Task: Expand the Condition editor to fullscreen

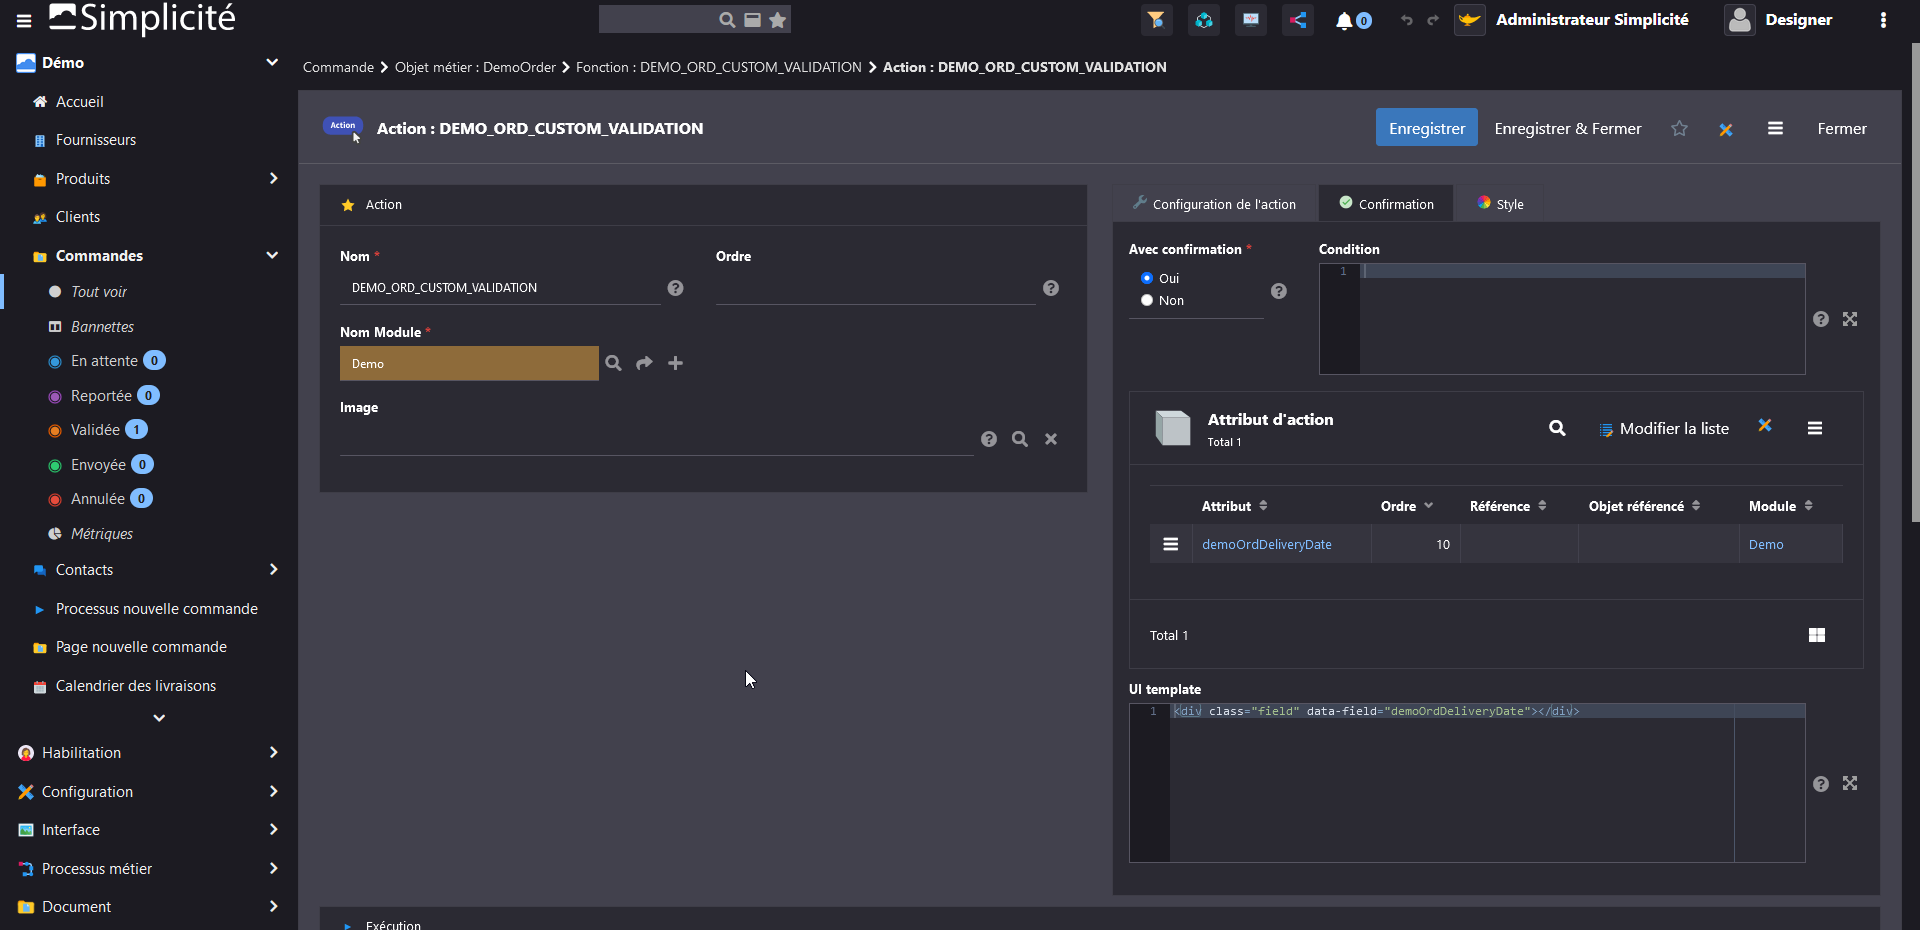Action: (x=1850, y=319)
